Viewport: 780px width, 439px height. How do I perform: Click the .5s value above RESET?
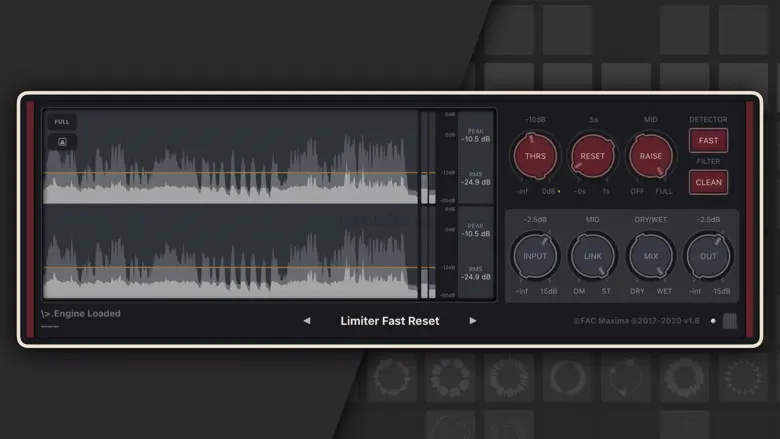click(x=592, y=120)
